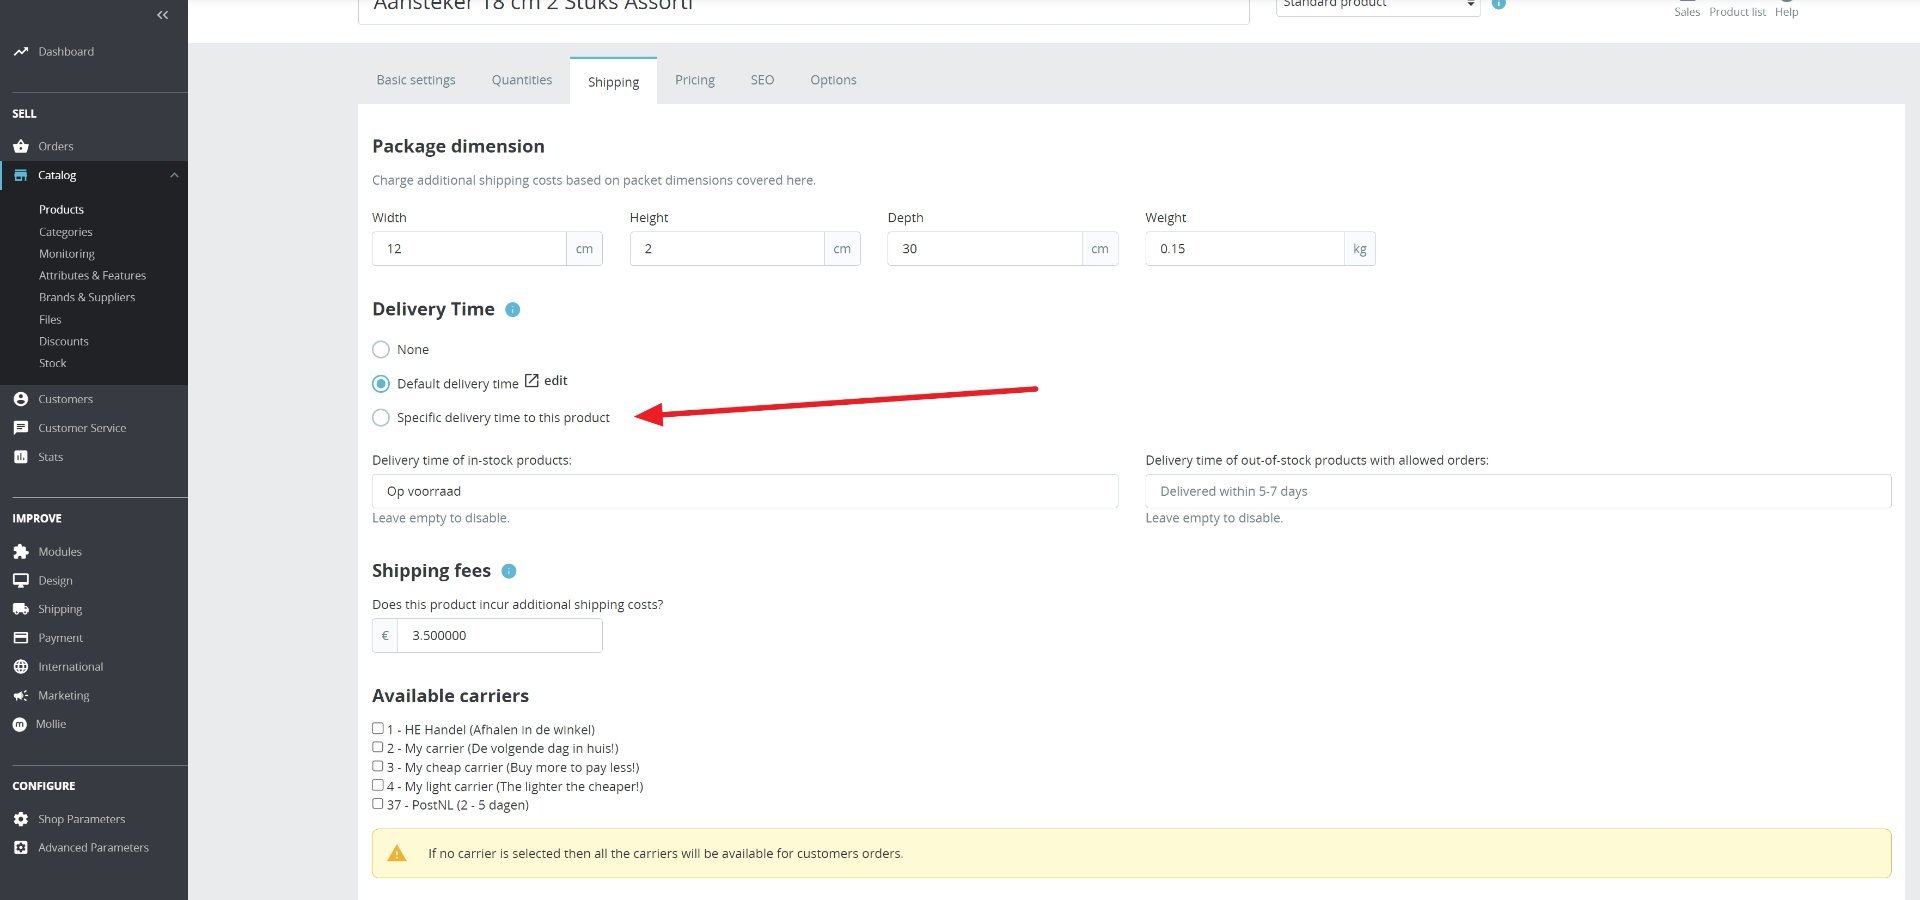
Task: Open the Help link at top right
Action: pyautogui.click(x=1787, y=9)
